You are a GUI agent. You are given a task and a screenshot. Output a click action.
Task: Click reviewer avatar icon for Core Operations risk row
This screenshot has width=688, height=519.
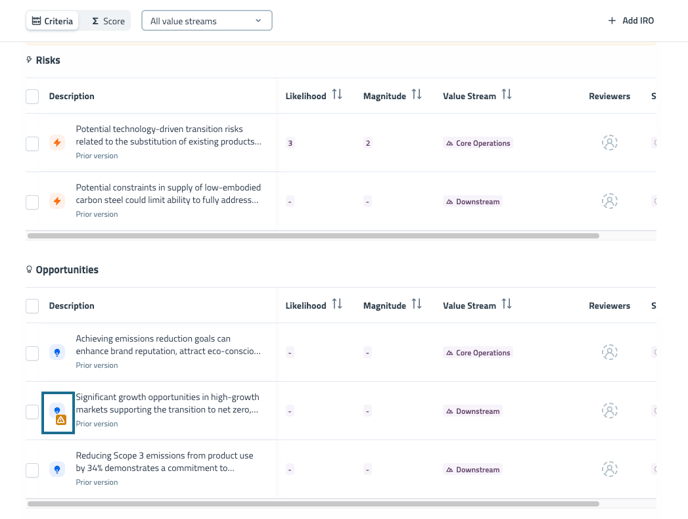tap(609, 143)
